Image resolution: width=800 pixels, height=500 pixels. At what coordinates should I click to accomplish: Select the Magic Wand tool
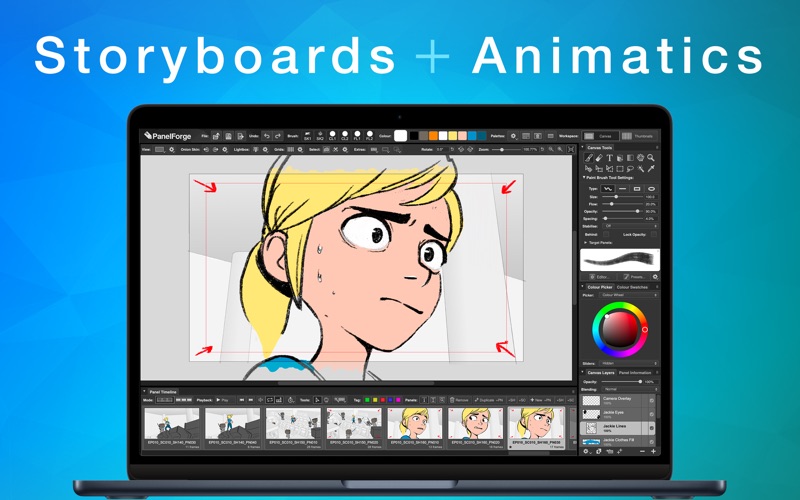click(640, 169)
